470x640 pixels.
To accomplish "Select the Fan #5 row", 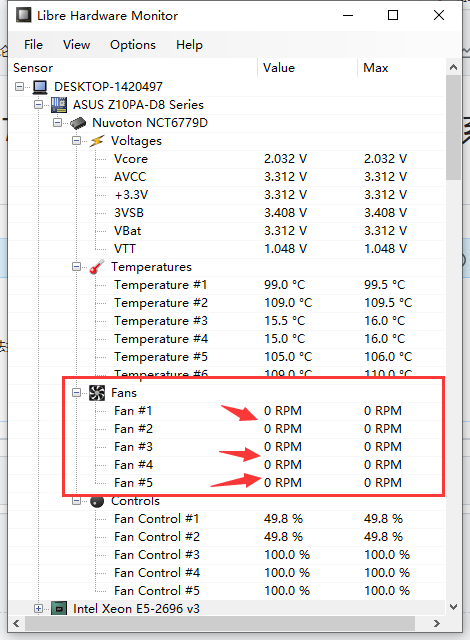I will [x=227, y=482].
